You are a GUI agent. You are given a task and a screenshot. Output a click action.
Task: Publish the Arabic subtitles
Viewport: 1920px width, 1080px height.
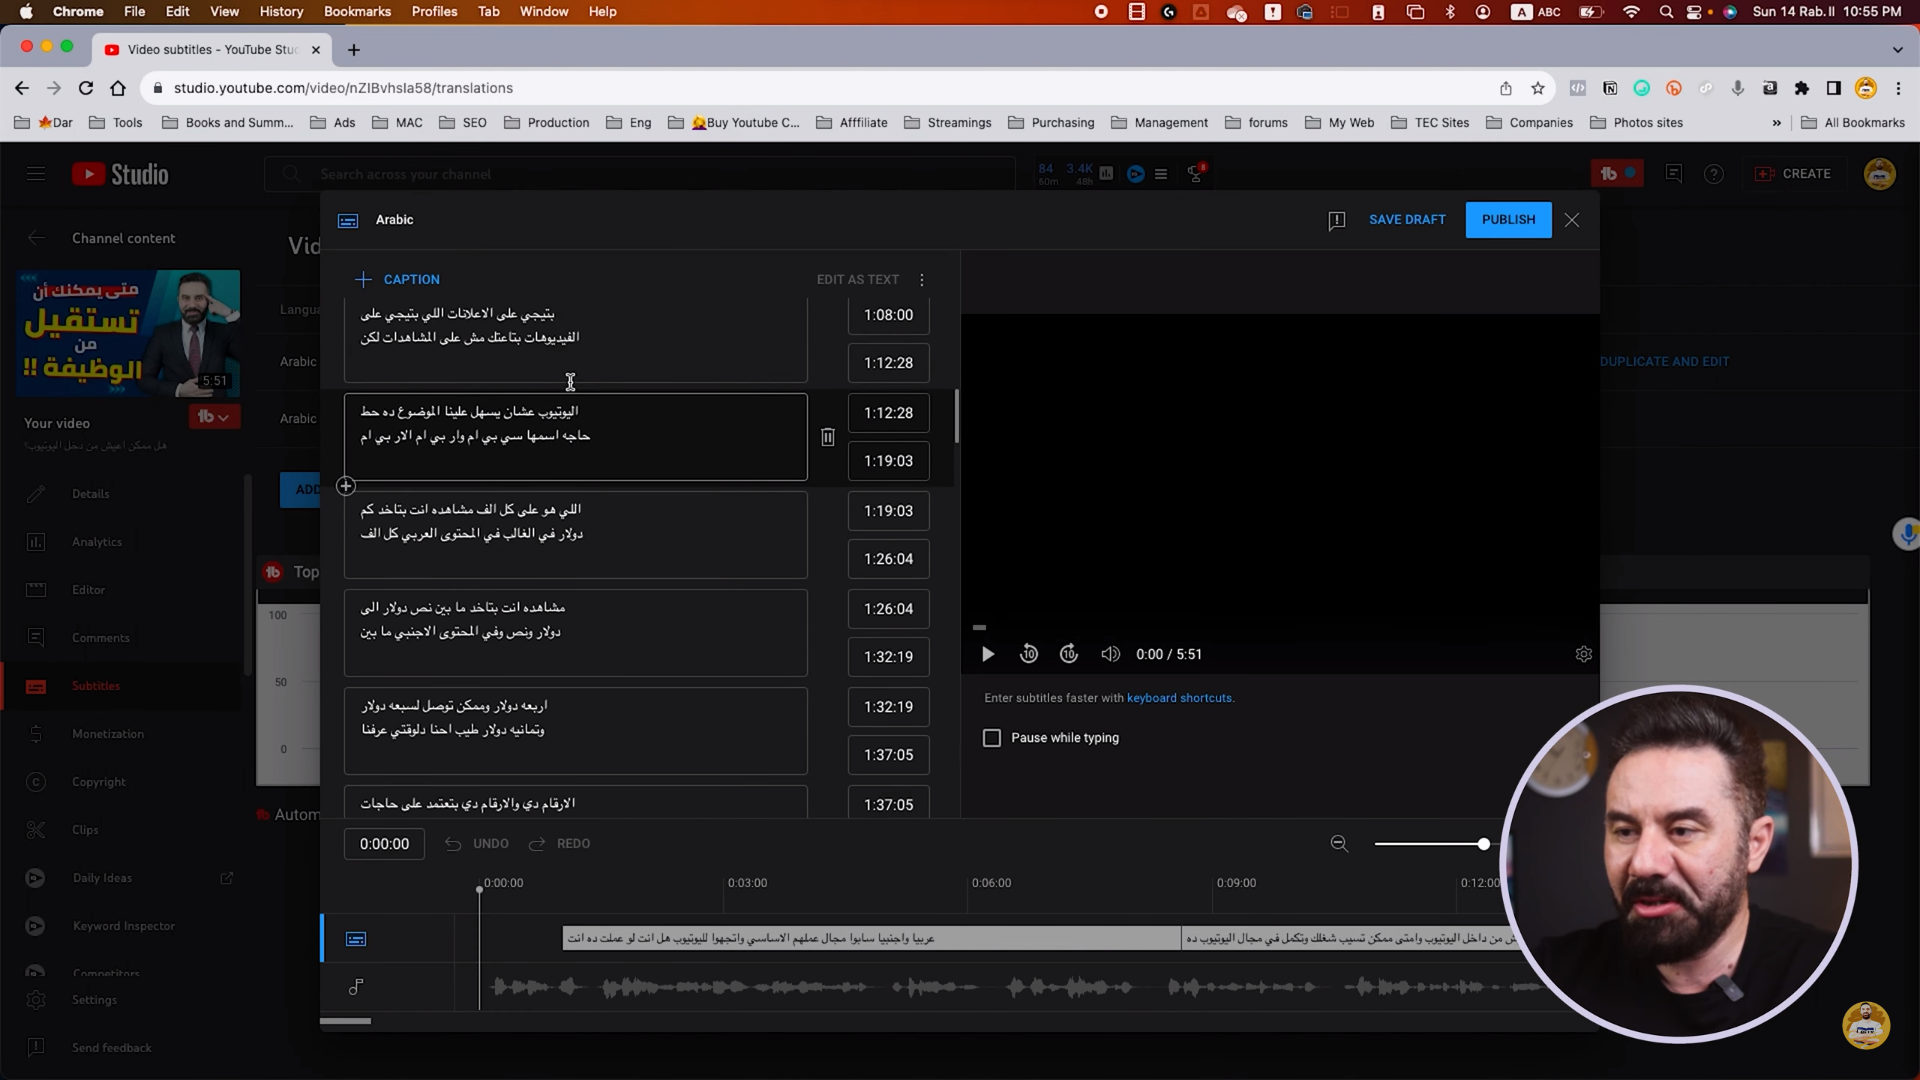click(x=1508, y=220)
